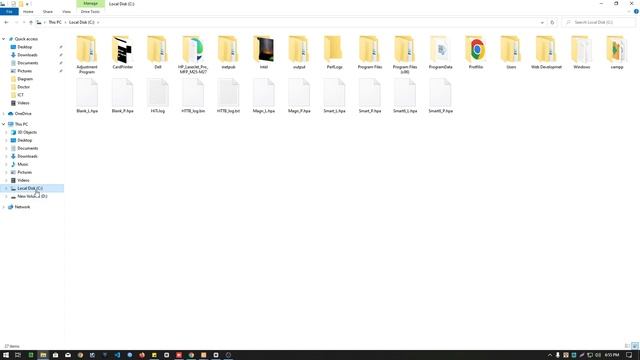Image resolution: width=640 pixels, height=360 pixels.
Task: Refresh the Local Disk (C:) view
Action: click(552, 22)
